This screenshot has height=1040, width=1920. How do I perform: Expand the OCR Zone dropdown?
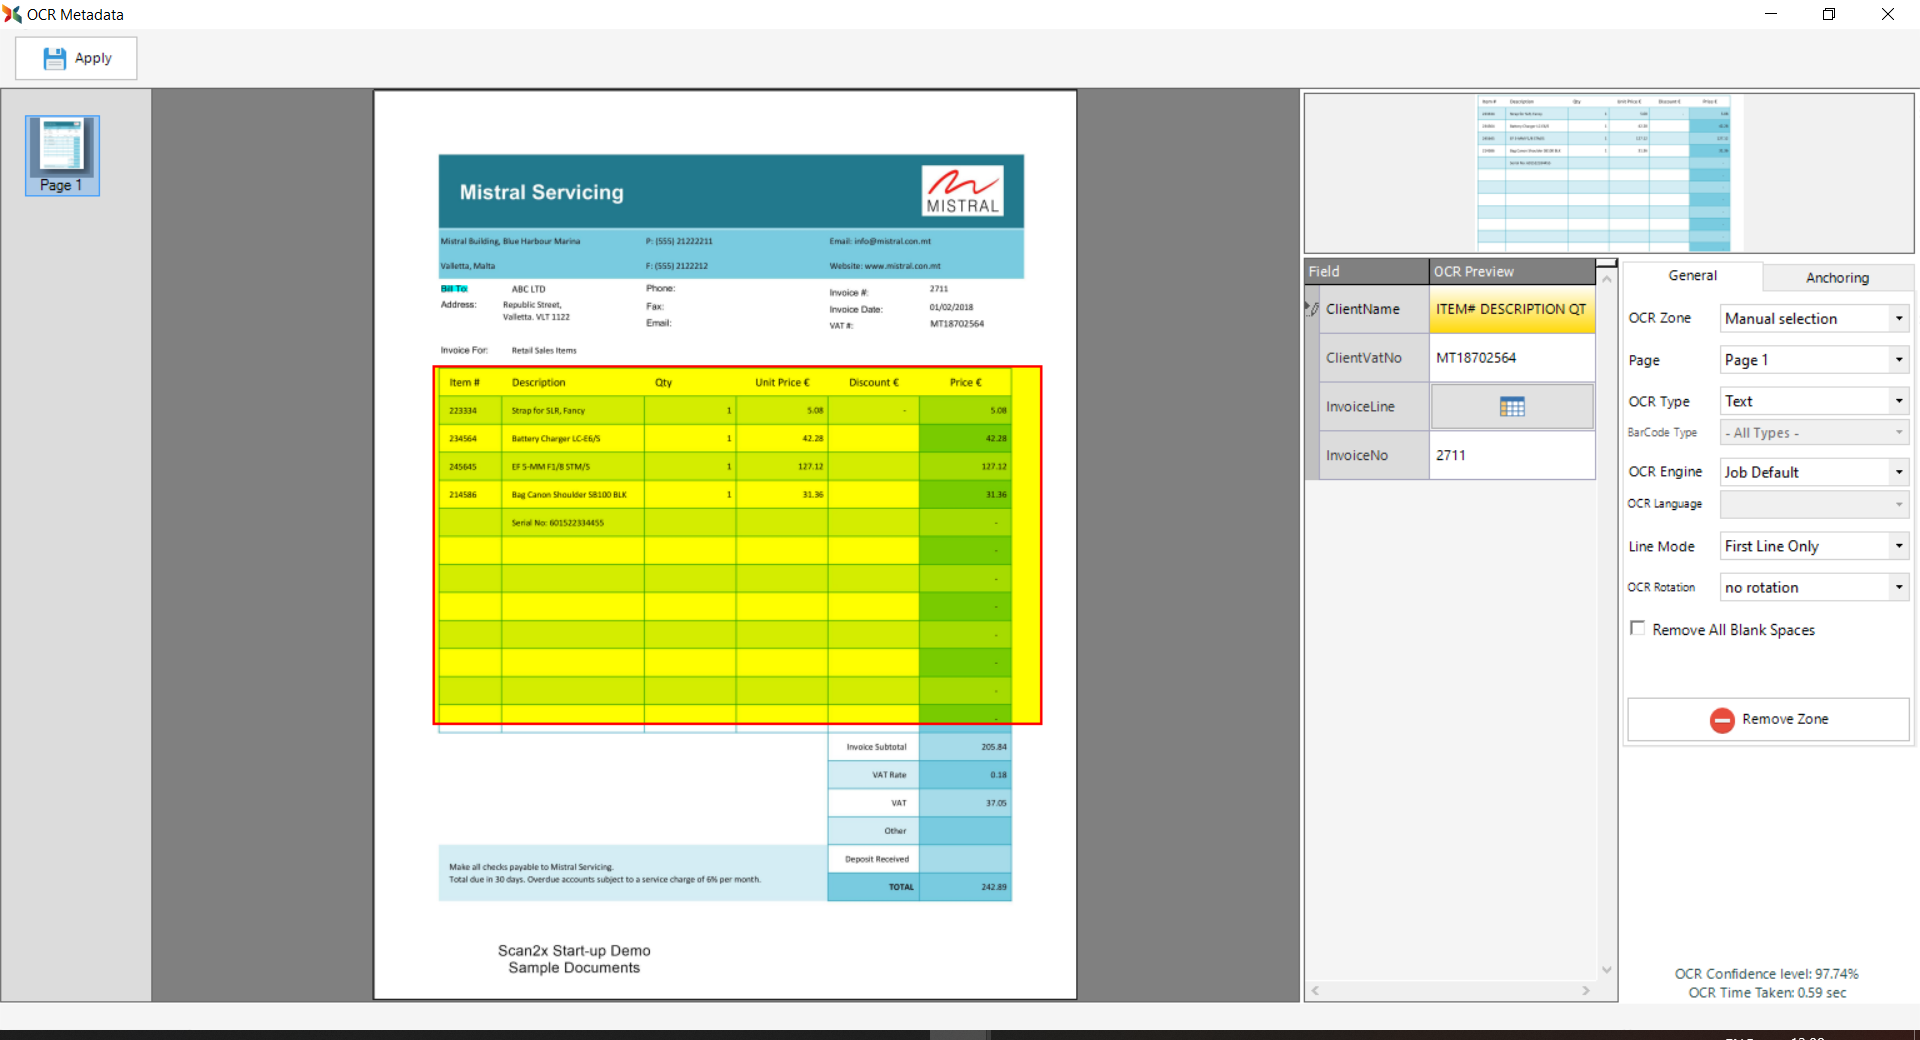point(1898,319)
